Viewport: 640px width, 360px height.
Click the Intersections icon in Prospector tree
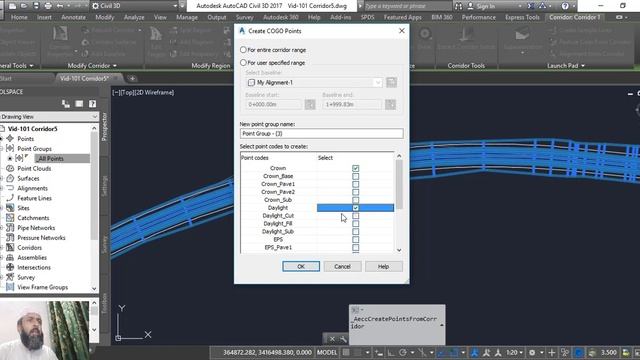pyautogui.click(x=10, y=267)
